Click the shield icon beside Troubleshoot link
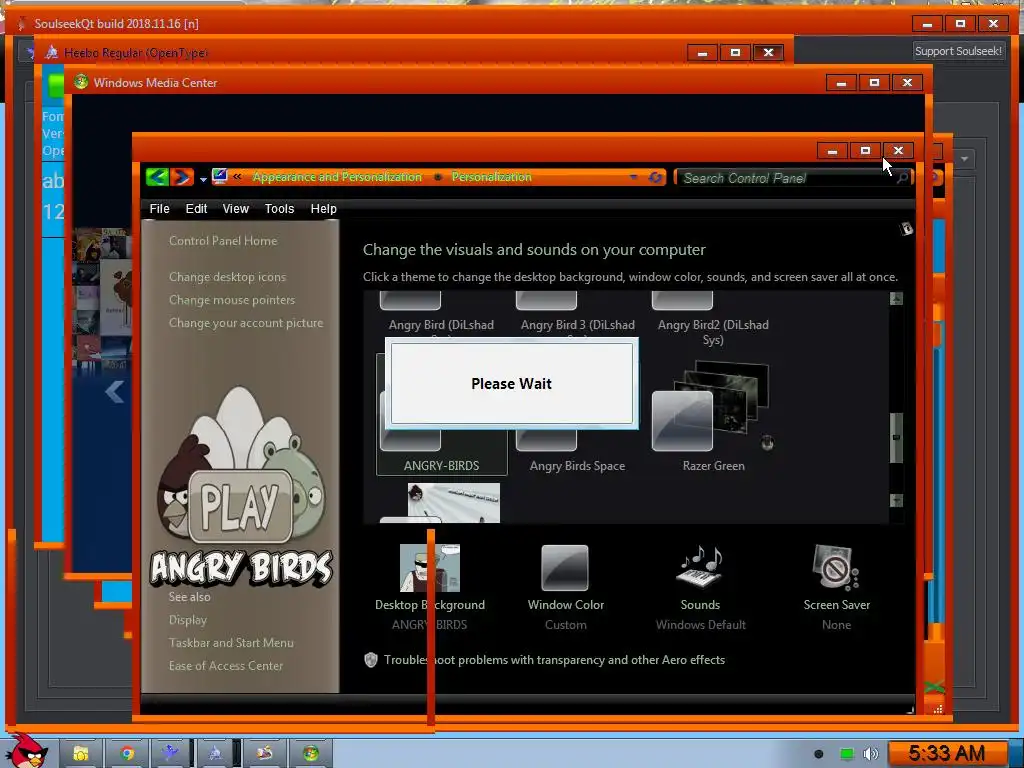 coord(371,660)
